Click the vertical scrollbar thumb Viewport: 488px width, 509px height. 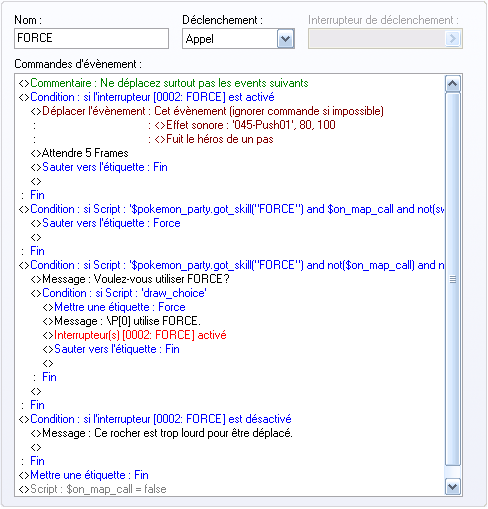pyautogui.click(x=453, y=279)
